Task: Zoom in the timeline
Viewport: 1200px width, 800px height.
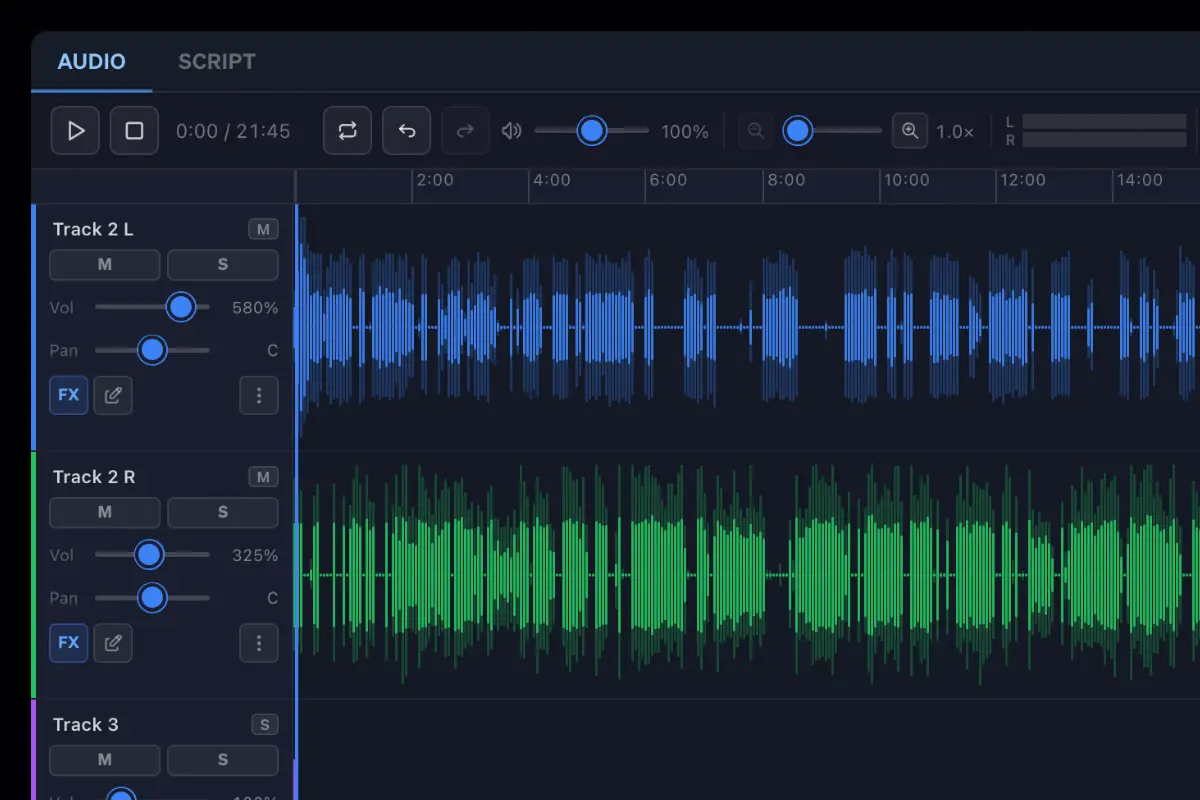Action: click(x=910, y=131)
